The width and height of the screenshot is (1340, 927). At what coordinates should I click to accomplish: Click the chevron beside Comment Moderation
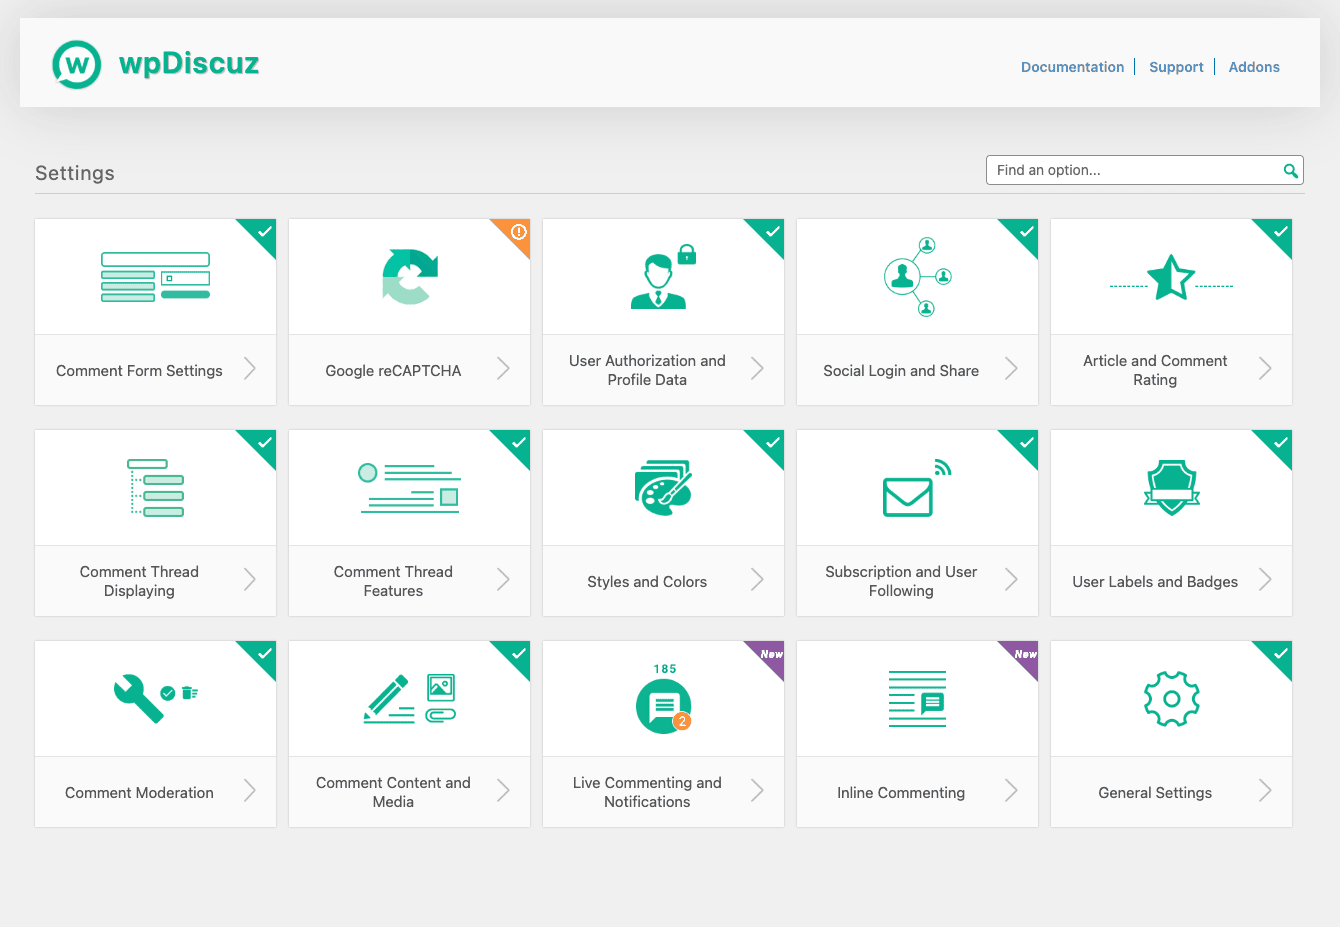[x=250, y=791]
